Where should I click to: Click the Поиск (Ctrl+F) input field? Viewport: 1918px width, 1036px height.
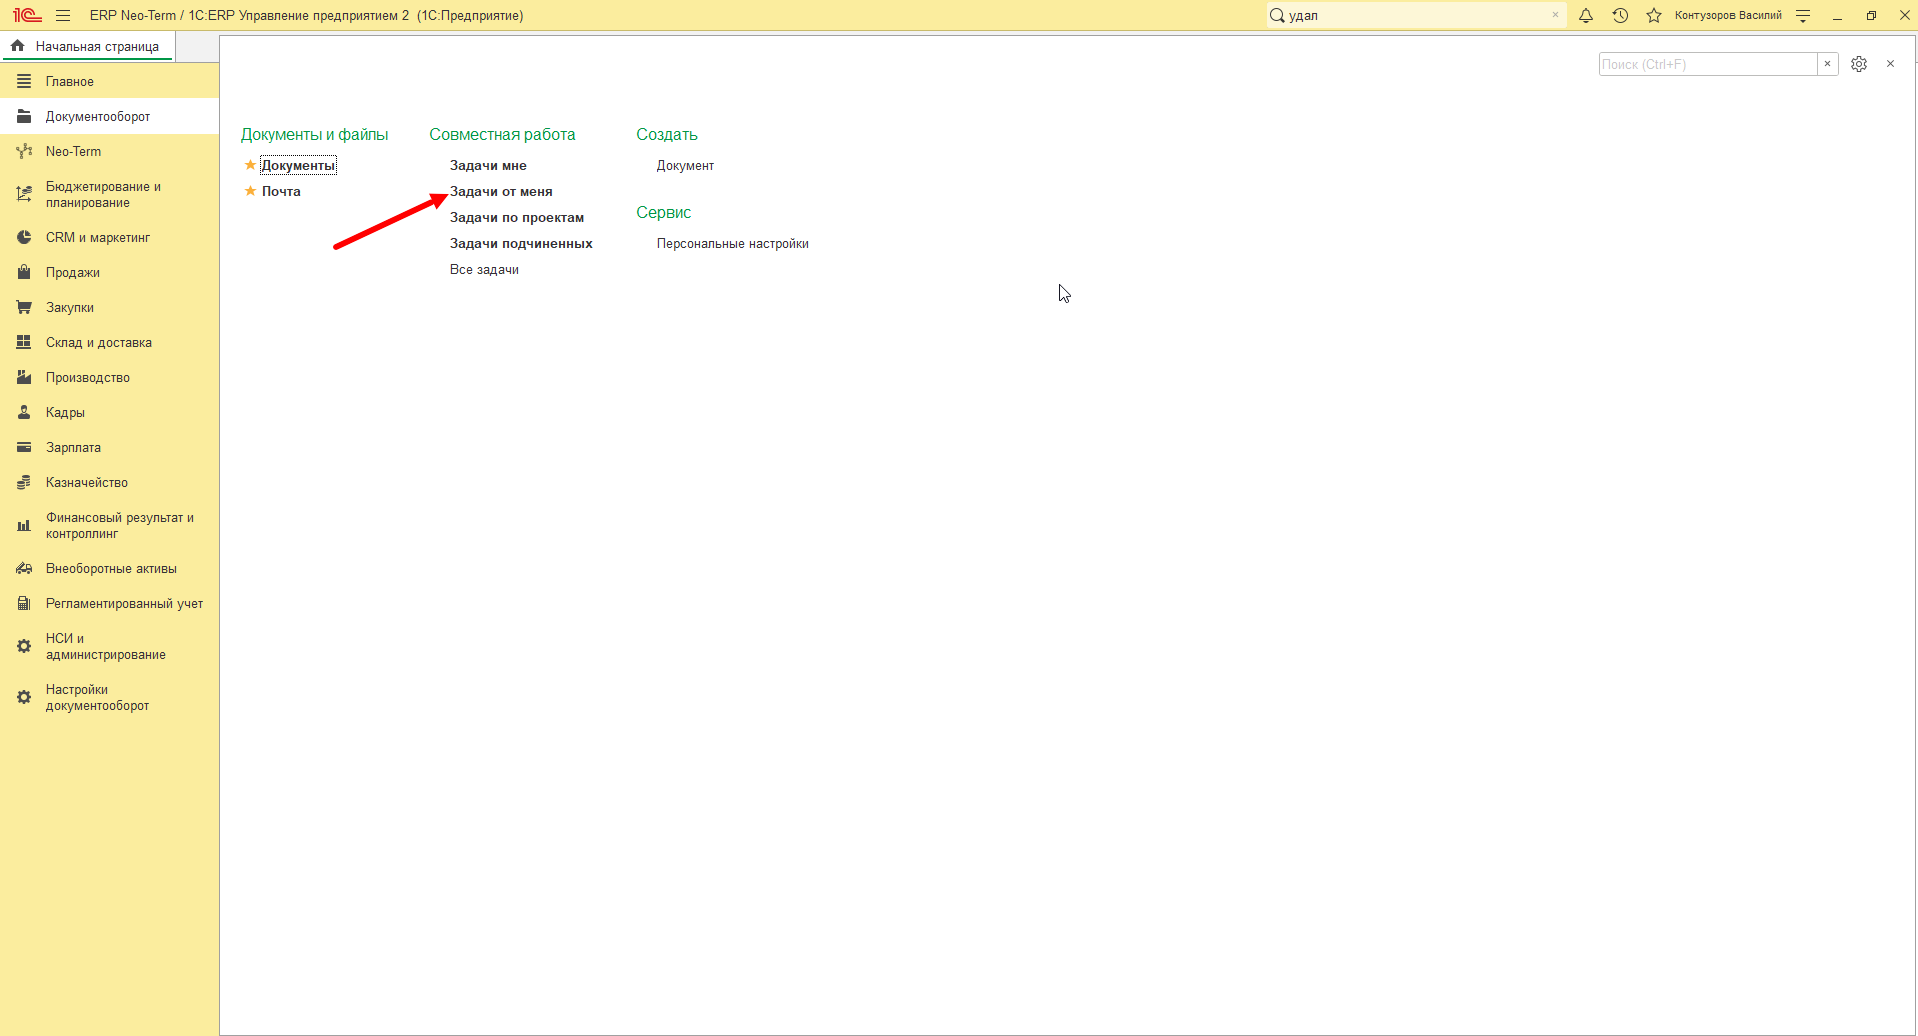pyautogui.click(x=1708, y=64)
